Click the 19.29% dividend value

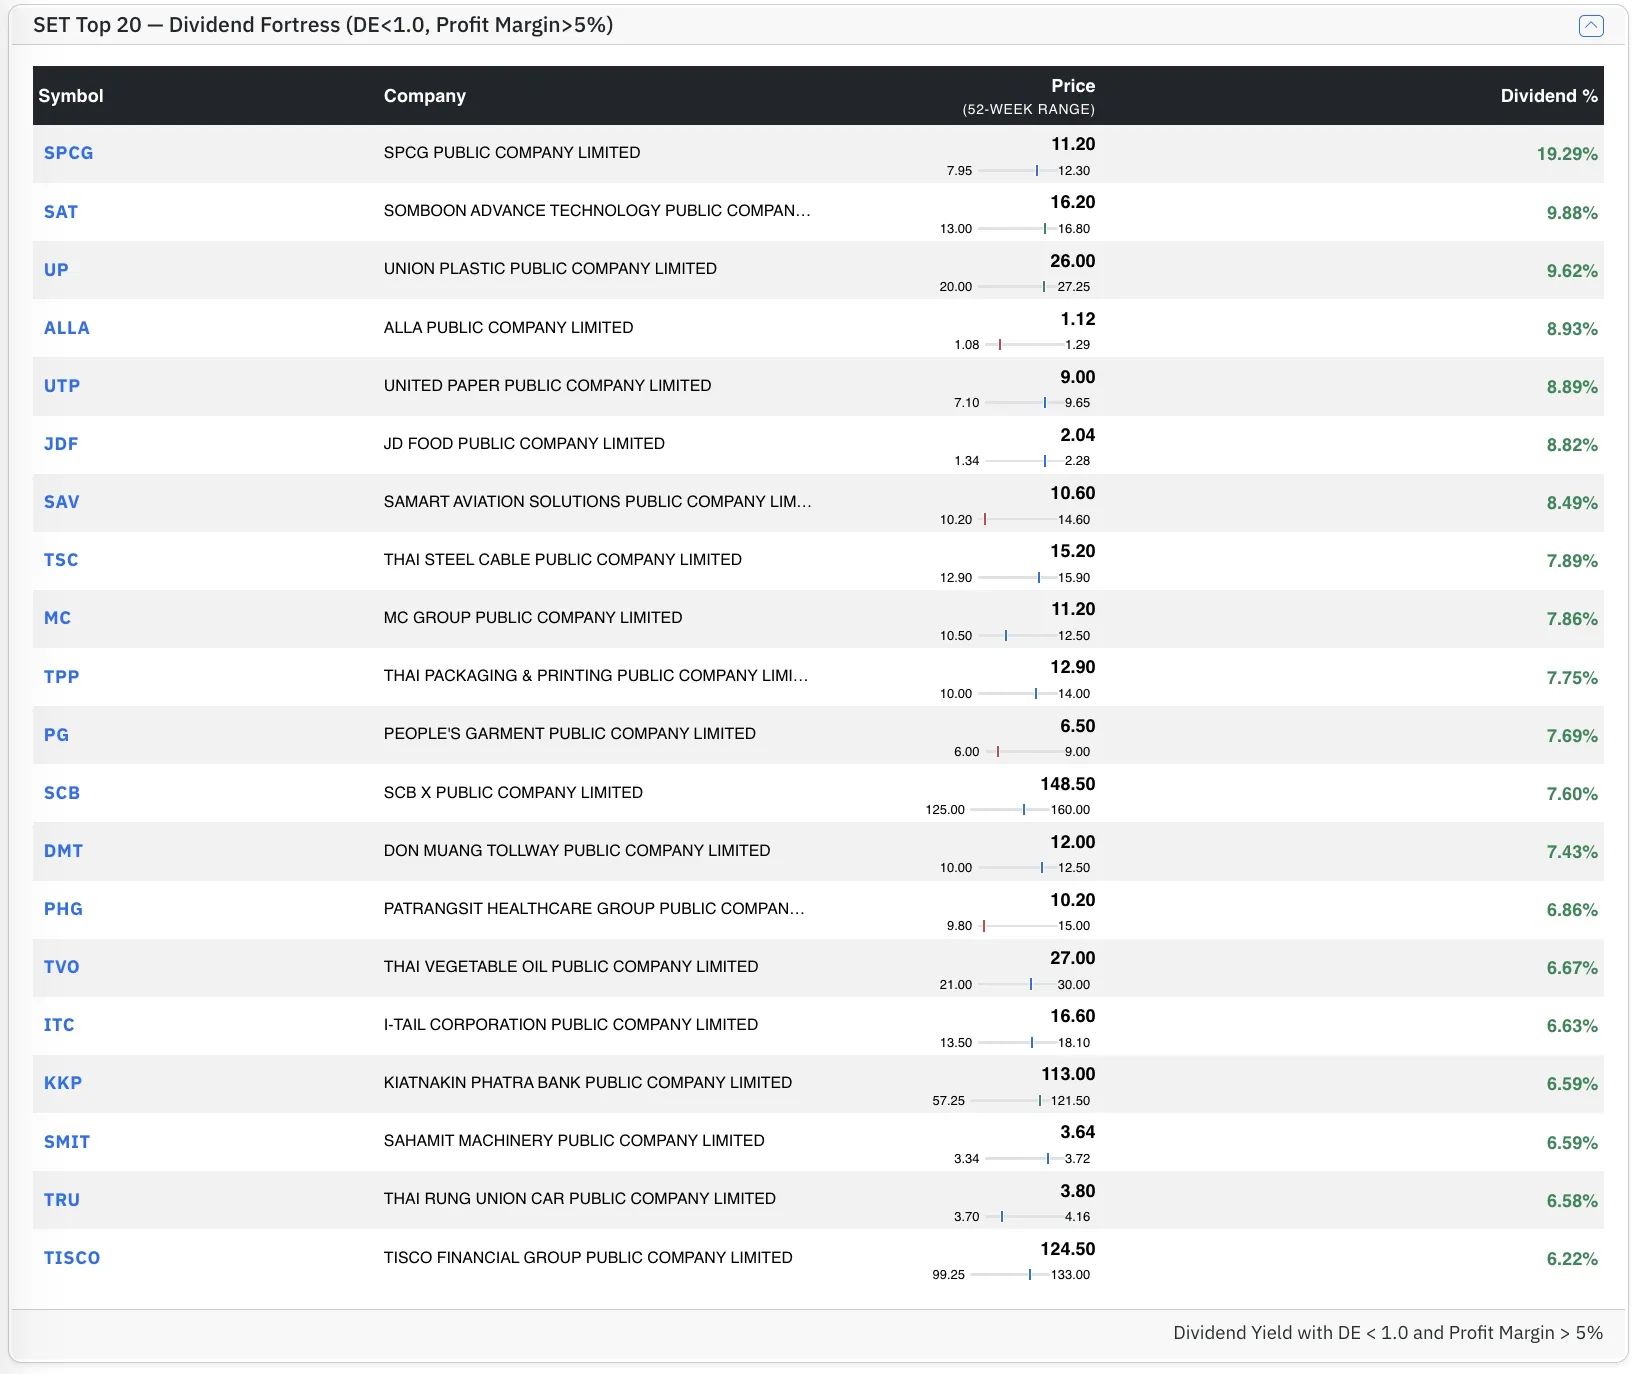(x=1567, y=154)
